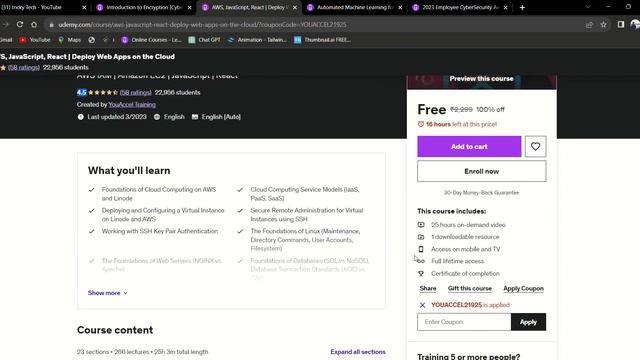640x360 pixels.
Task: Click 'Working with SSH Key Pair Authentication' item
Action: tap(160, 231)
